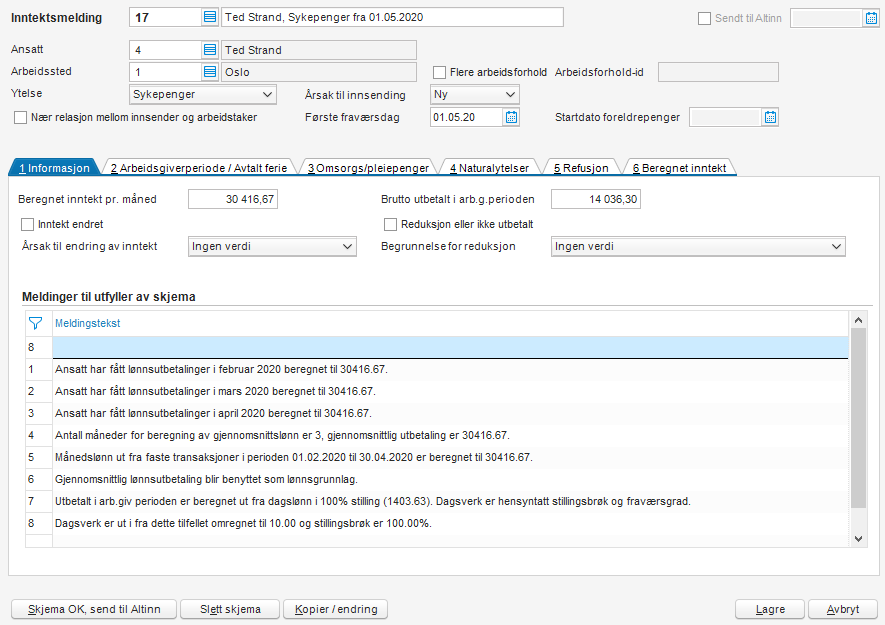Viewport: 885px width, 625px height.
Task: Click the Ted Strand employee name field
Action: (319, 50)
